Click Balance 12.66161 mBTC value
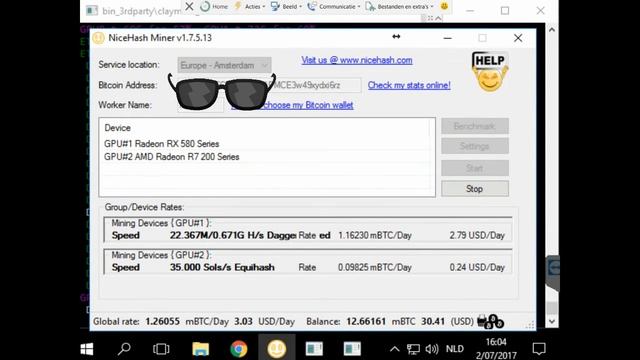Image resolution: width=640 pixels, height=360 pixels. [366, 322]
